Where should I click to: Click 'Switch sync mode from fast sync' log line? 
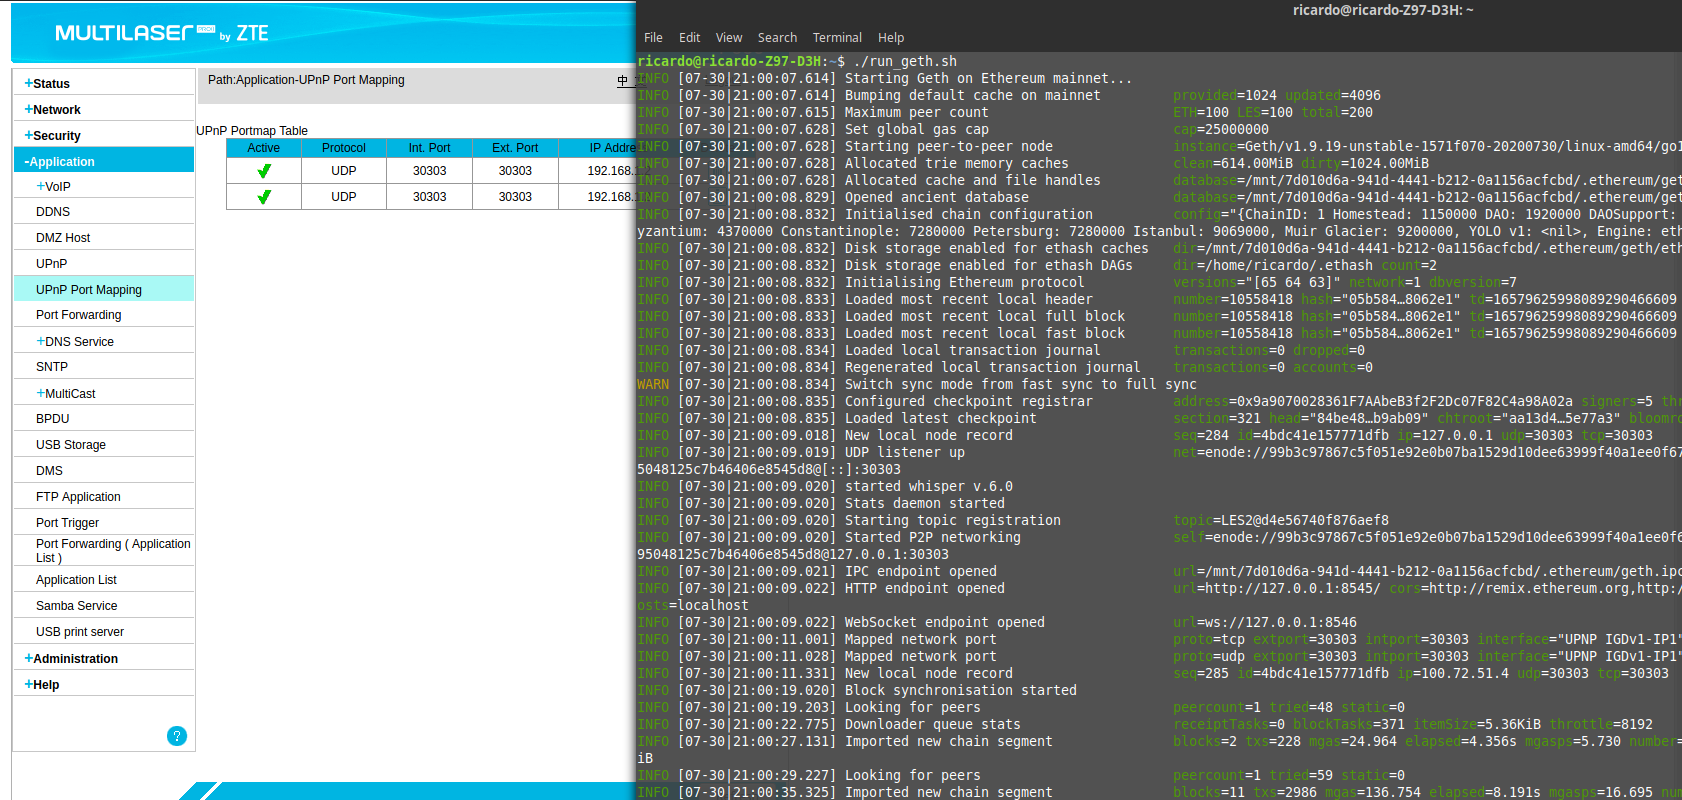(1020, 384)
